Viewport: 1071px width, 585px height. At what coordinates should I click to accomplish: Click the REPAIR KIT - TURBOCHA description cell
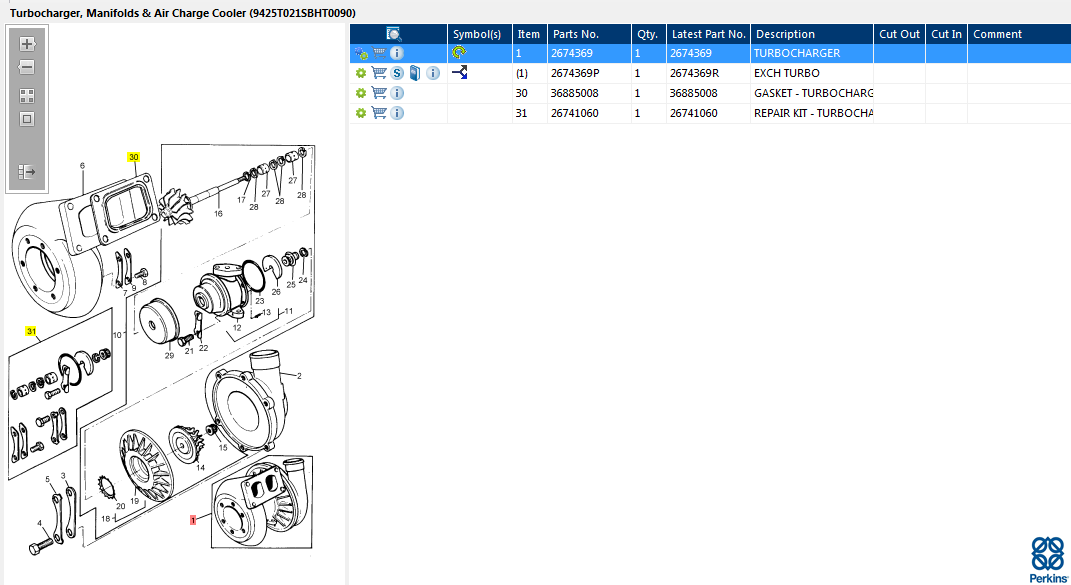pos(813,113)
